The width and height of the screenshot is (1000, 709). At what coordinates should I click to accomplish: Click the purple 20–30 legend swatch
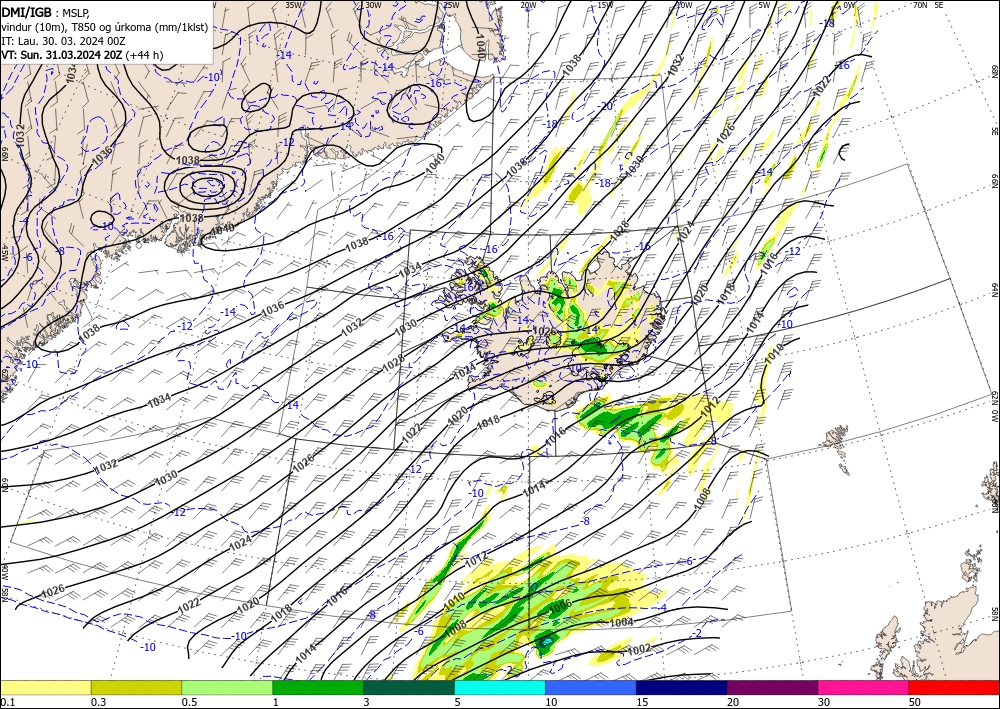(772, 687)
